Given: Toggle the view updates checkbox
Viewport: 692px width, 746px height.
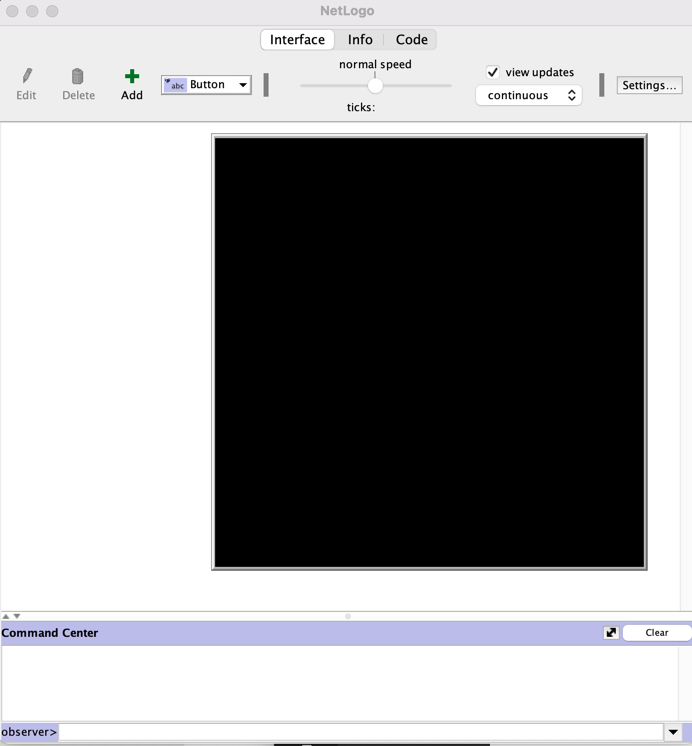Looking at the screenshot, I should coord(493,72).
